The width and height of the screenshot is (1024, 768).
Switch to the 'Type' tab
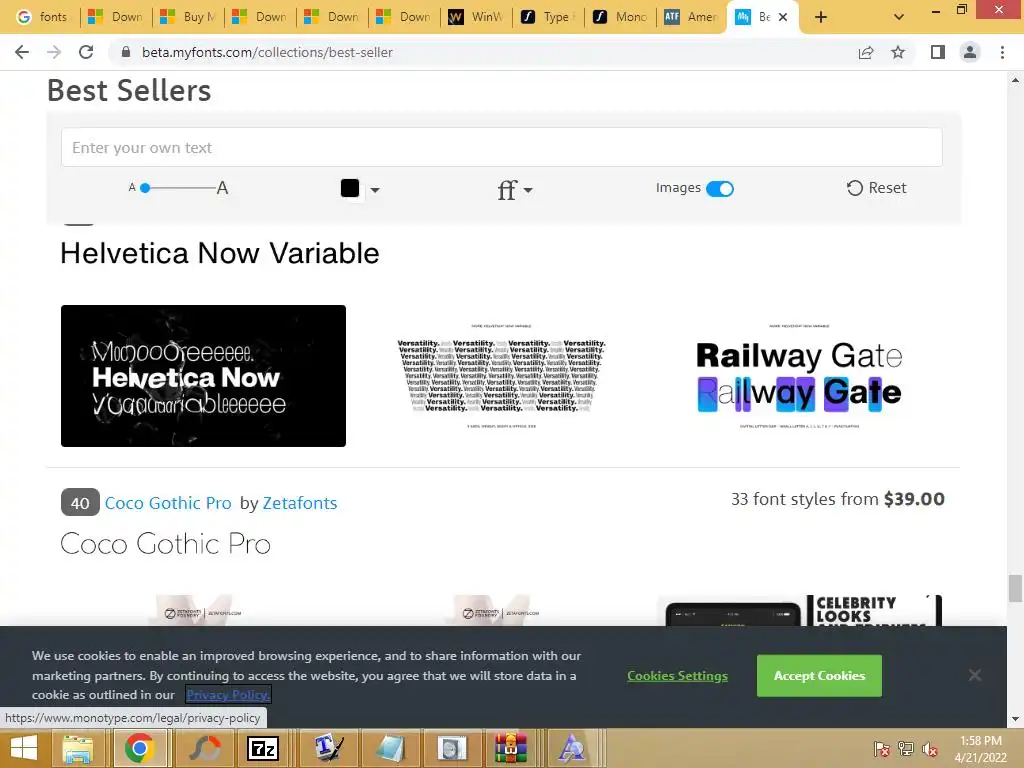point(548,17)
